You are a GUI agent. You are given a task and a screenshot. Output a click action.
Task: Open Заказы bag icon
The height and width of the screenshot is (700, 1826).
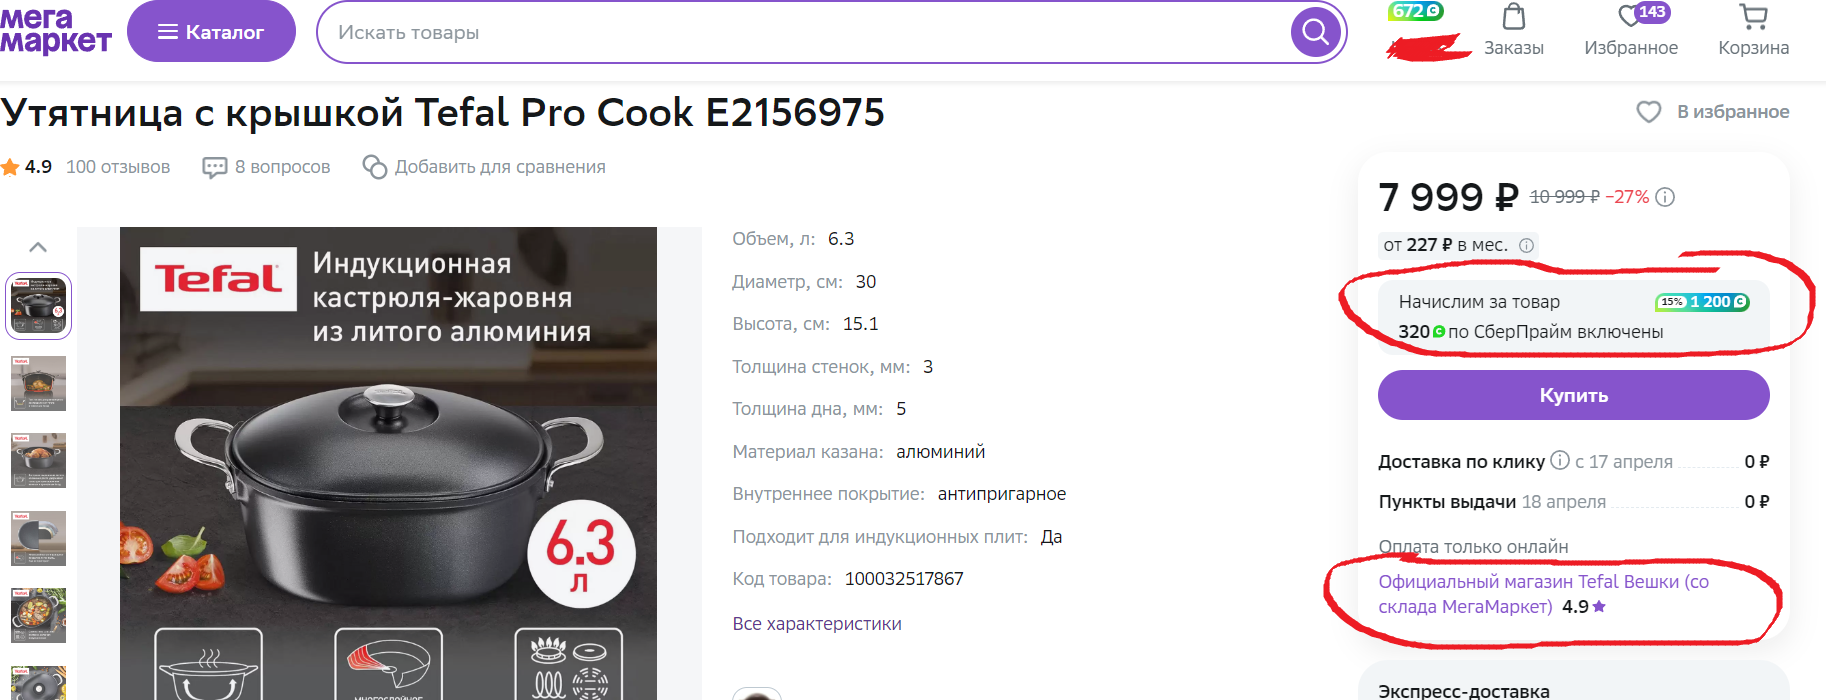1514,16
